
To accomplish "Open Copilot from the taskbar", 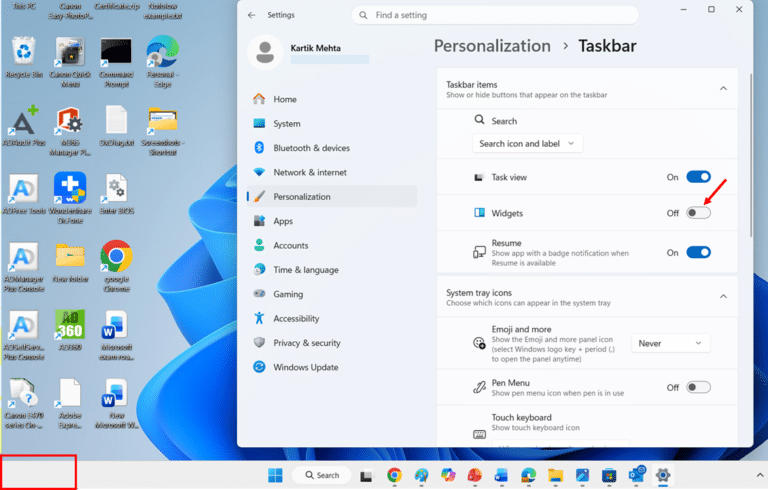I will [x=448, y=475].
